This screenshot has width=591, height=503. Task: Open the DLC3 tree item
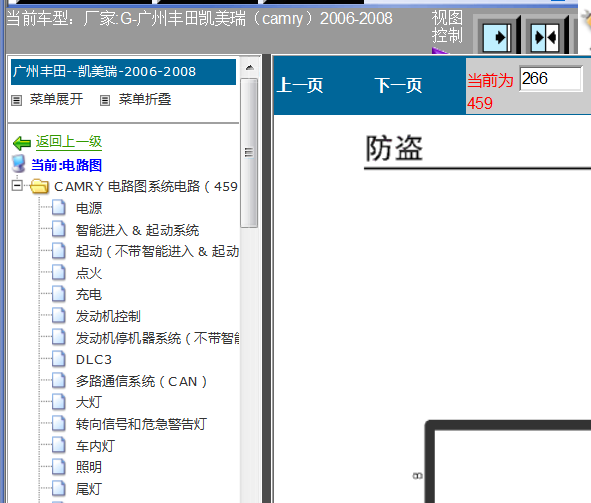[x=94, y=360]
